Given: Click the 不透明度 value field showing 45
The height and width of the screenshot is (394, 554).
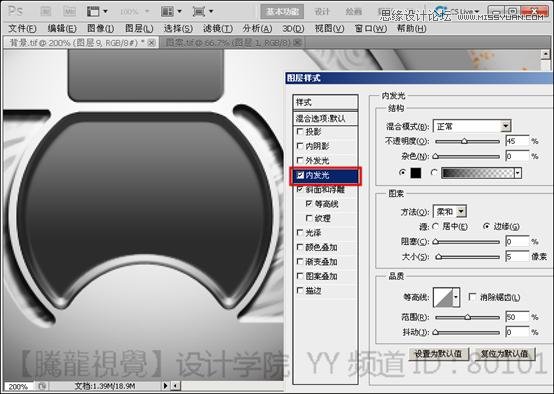Looking at the screenshot, I should (x=517, y=141).
